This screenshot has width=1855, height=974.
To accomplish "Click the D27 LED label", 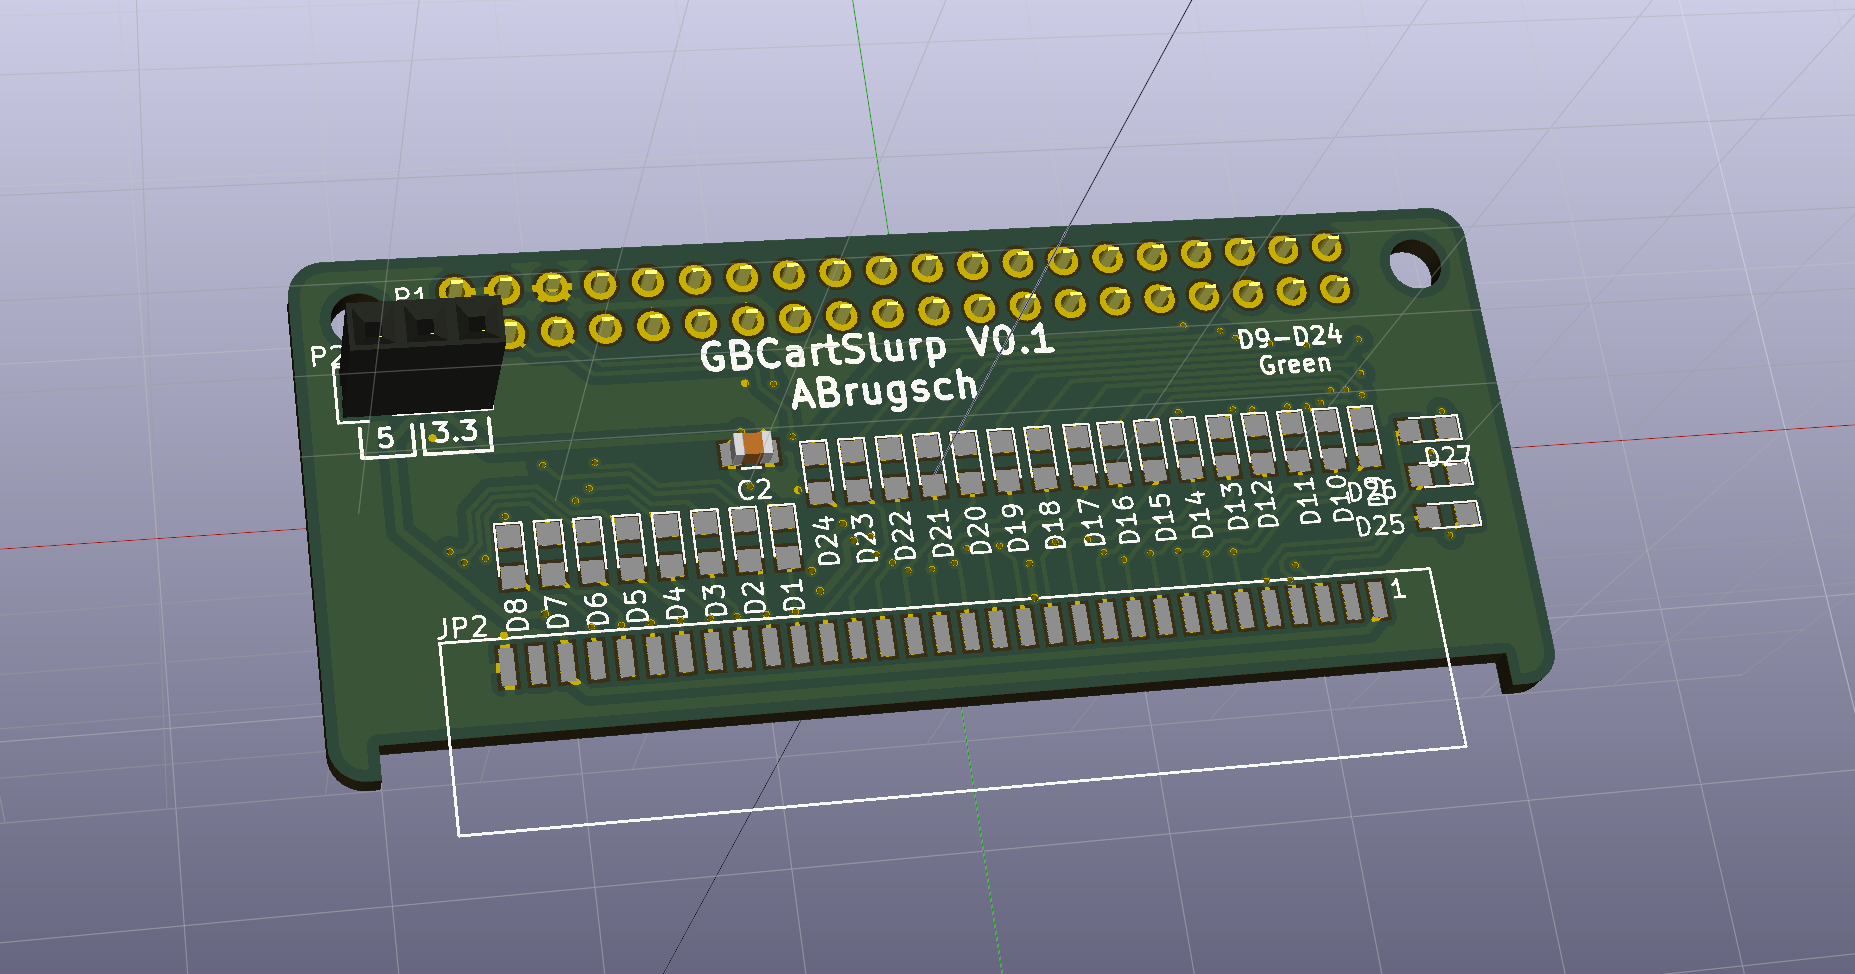I will pyautogui.click(x=1448, y=458).
